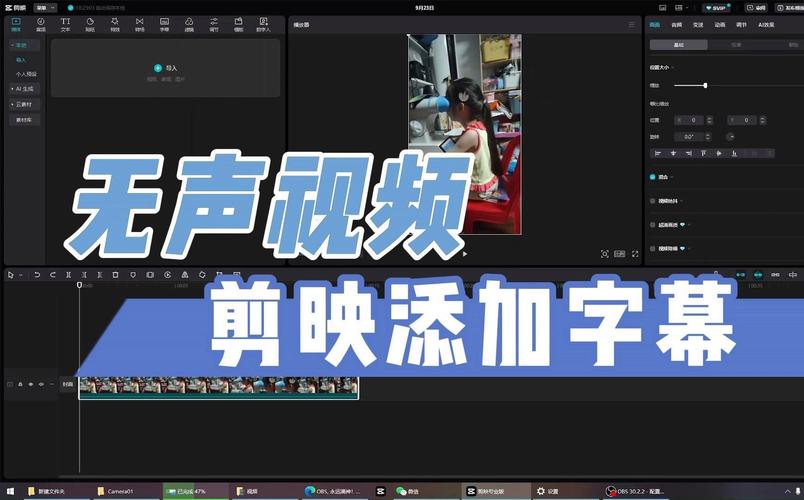
Task: Click the align horizontal center icon in properties
Action: pyautogui.click(x=673, y=153)
